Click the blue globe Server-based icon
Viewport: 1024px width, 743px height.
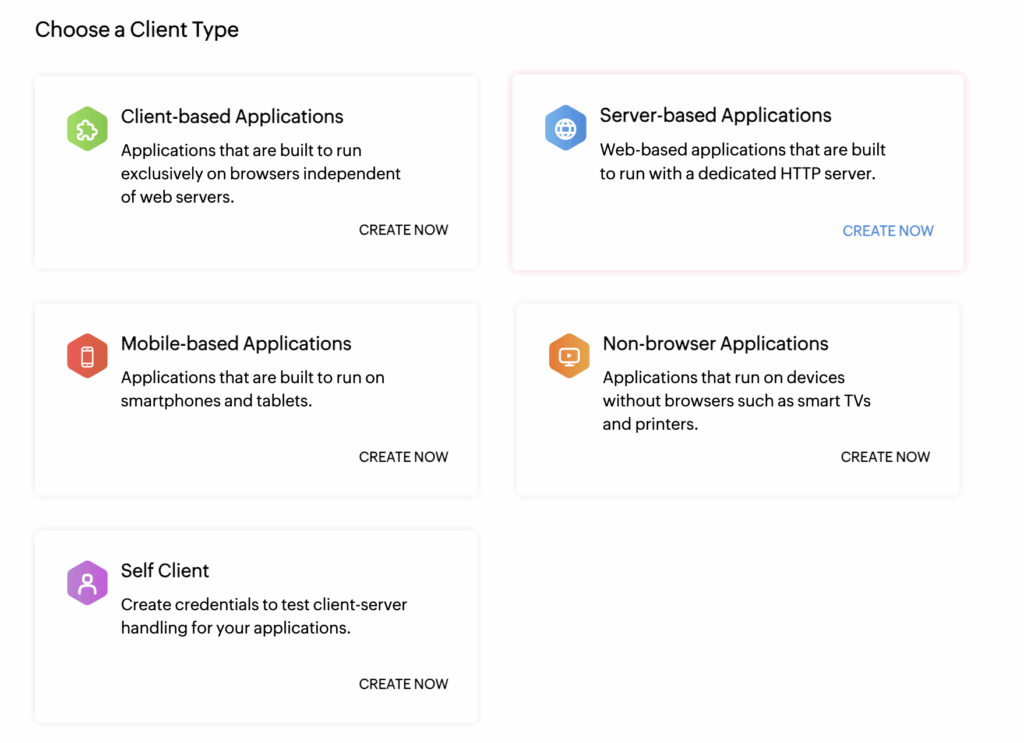(x=566, y=128)
